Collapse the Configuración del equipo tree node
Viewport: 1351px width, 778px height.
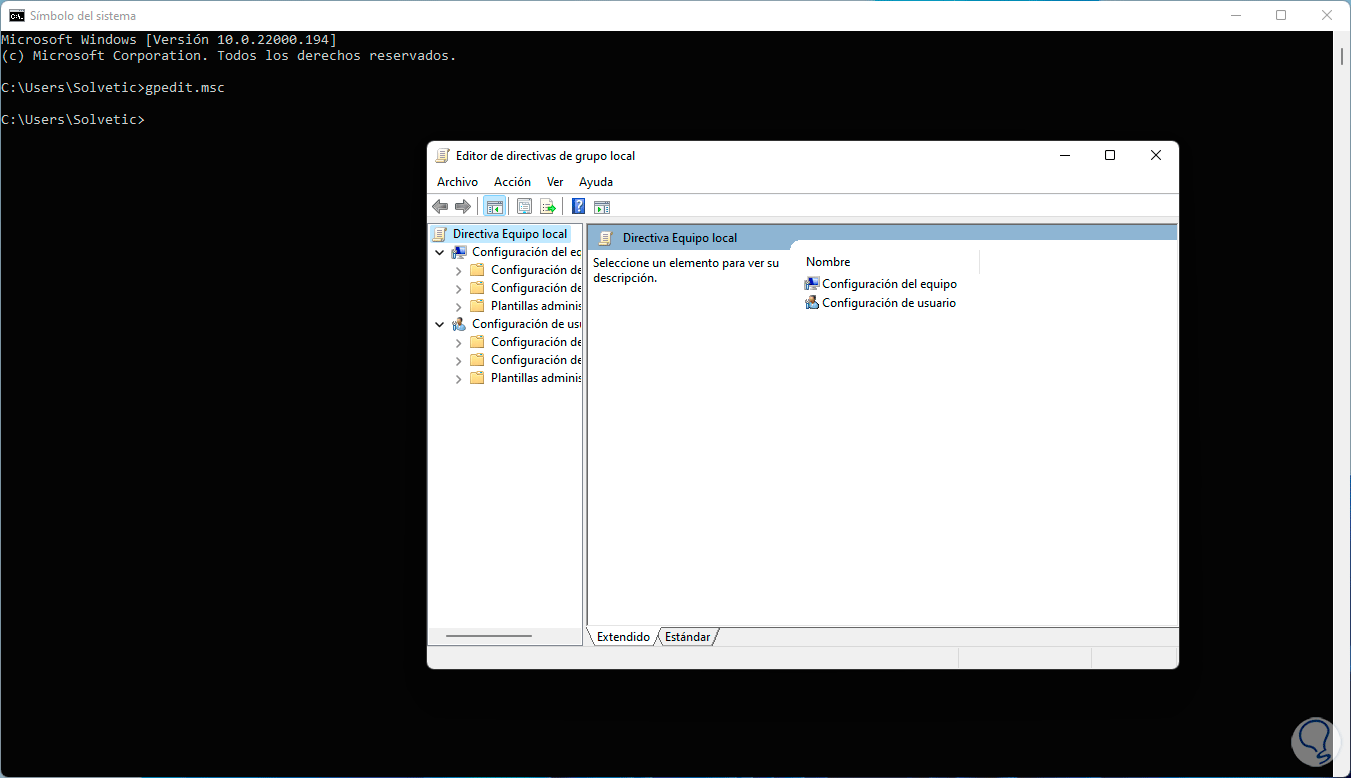pos(440,252)
